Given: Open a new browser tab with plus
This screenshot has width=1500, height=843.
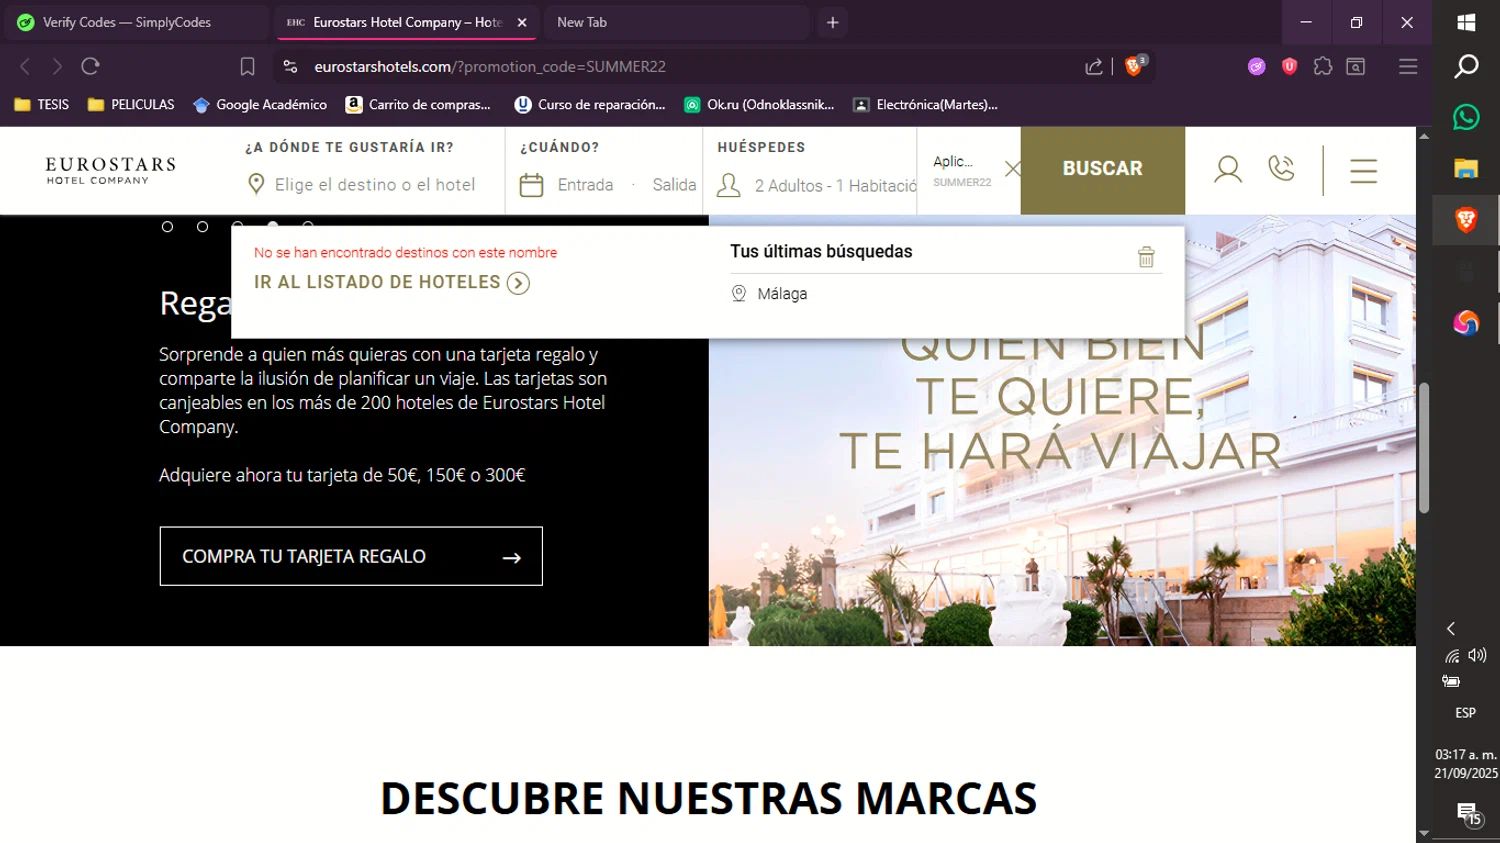Looking at the screenshot, I should coord(832,22).
